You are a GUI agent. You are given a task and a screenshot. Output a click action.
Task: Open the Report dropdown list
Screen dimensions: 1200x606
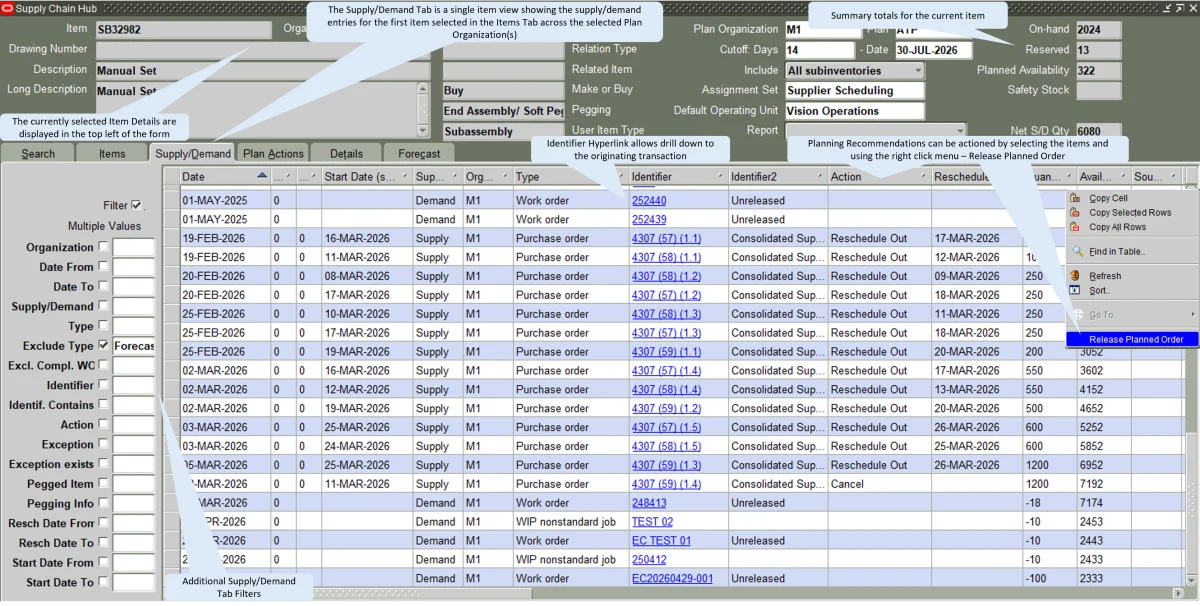[961, 131]
